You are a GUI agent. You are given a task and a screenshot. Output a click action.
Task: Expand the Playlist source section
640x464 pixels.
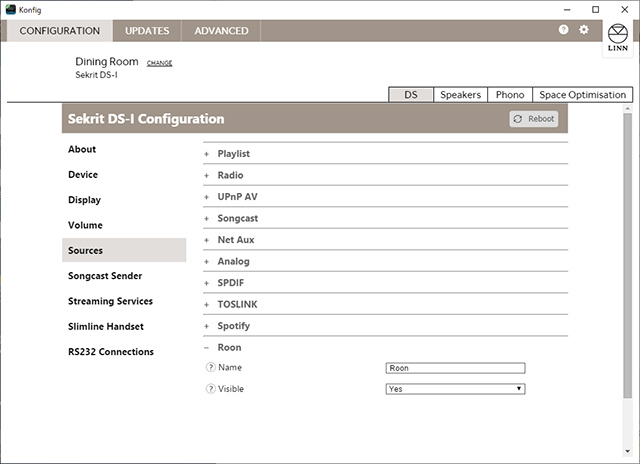point(385,154)
